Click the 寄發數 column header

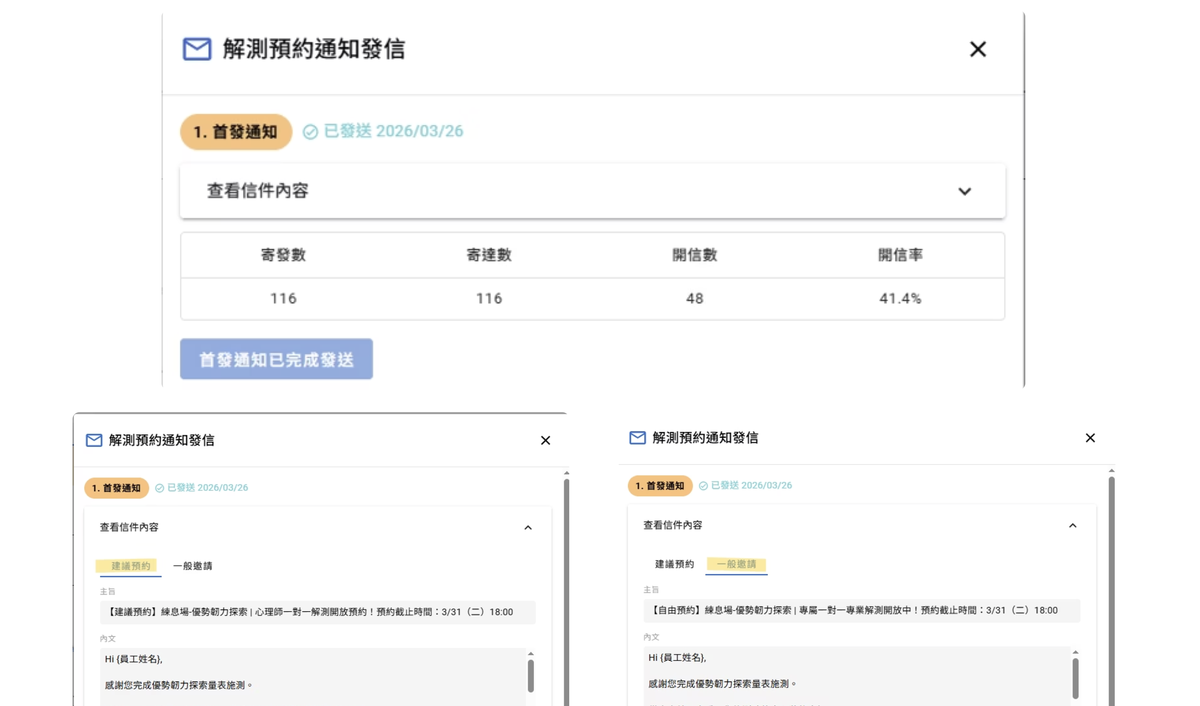click(283, 255)
